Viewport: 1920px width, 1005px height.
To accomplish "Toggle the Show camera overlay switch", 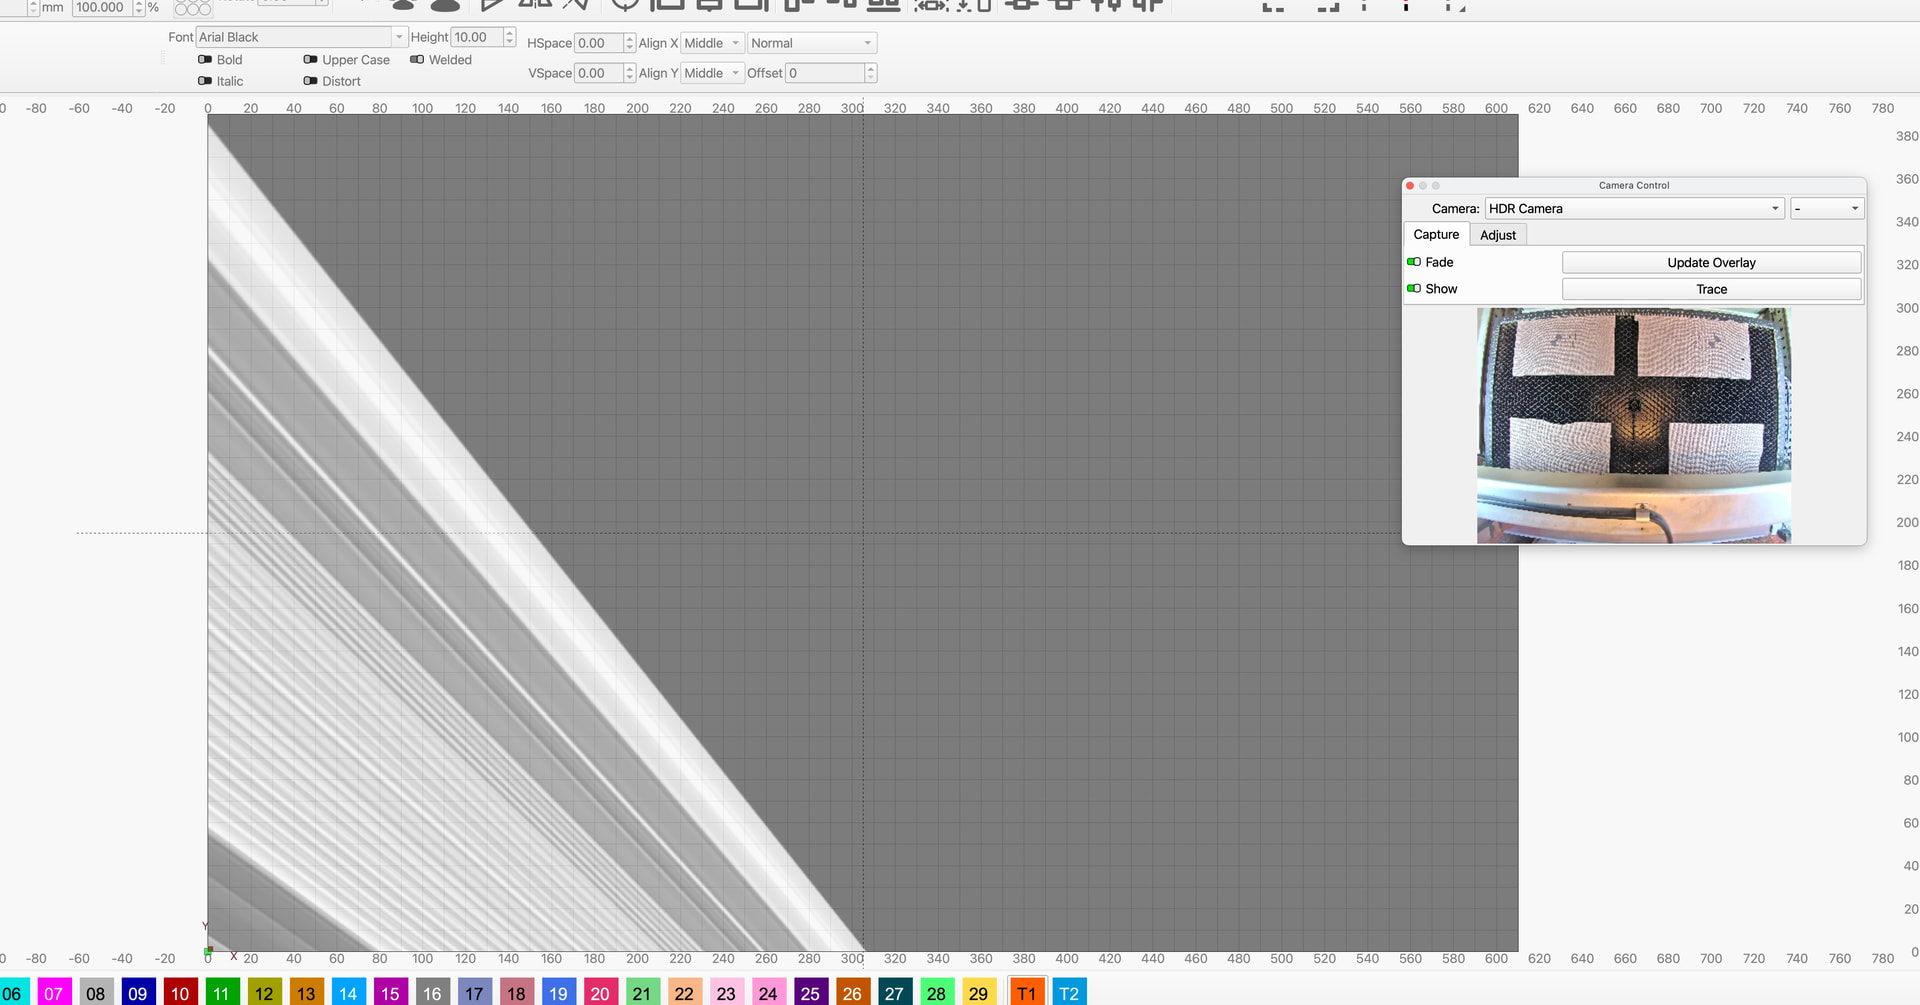I will point(1414,289).
